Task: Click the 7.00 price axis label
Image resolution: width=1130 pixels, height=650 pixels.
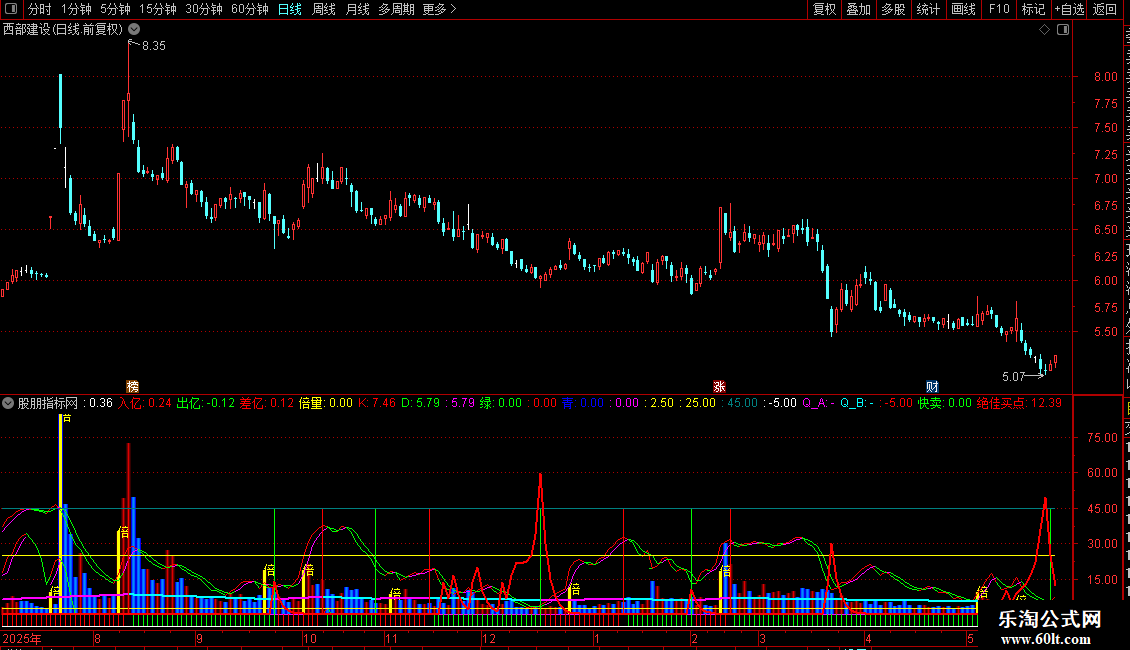Action: point(1105,179)
